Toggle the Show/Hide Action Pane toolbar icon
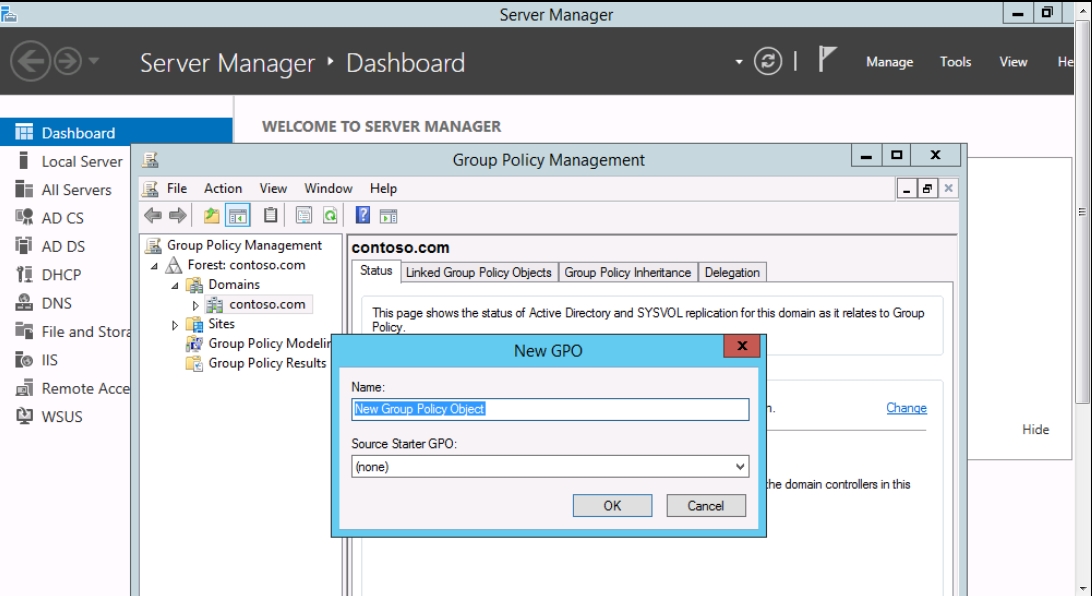Image resolution: width=1092 pixels, height=596 pixels. click(389, 216)
